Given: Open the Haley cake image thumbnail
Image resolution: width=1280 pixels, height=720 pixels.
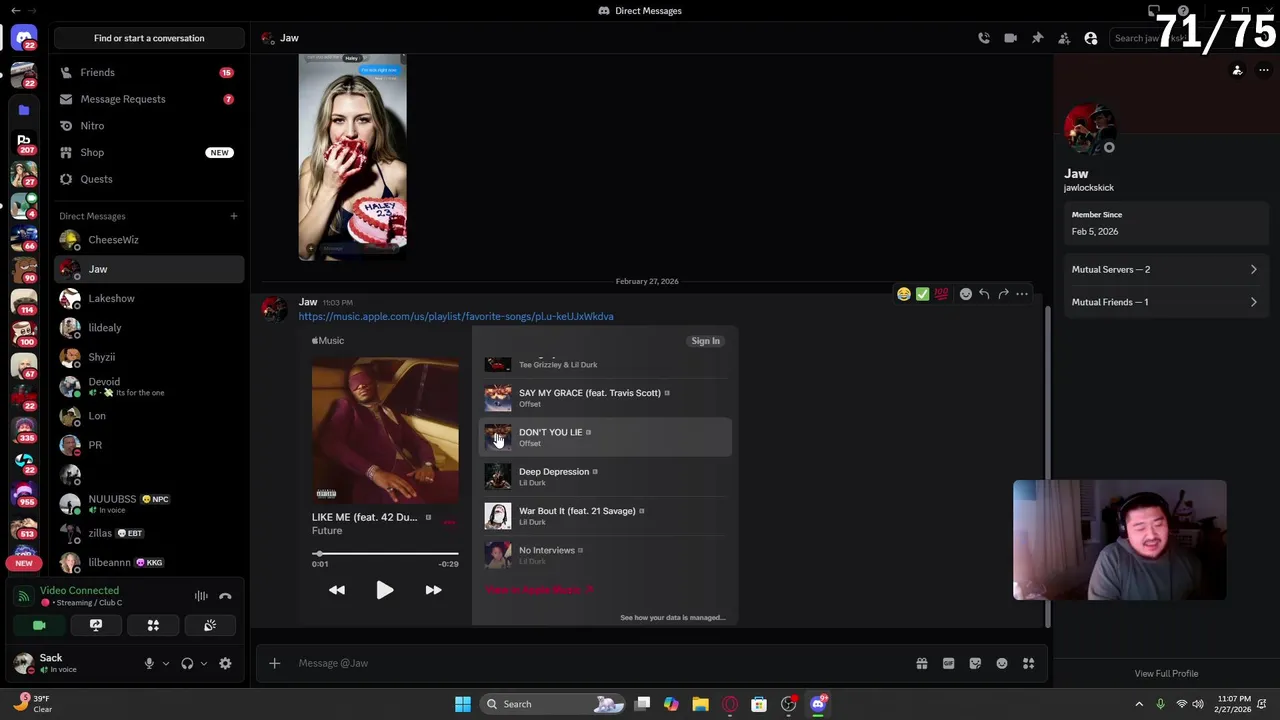Looking at the screenshot, I should 352,157.
